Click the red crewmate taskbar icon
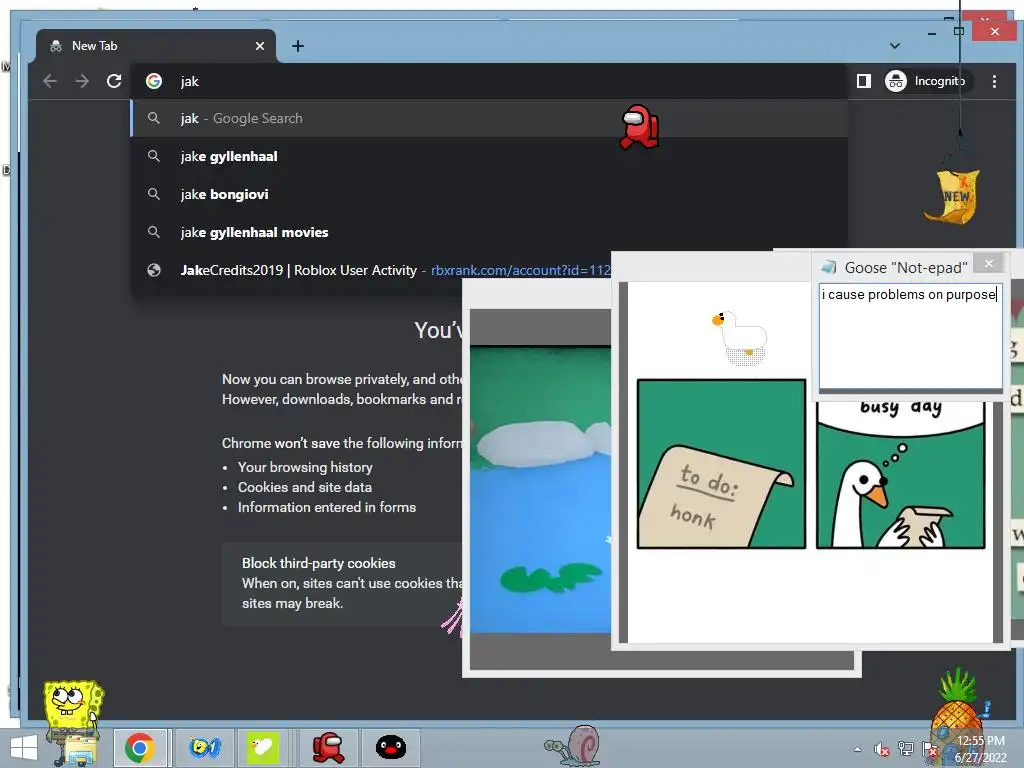The image size is (1024, 768). coord(328,748)
